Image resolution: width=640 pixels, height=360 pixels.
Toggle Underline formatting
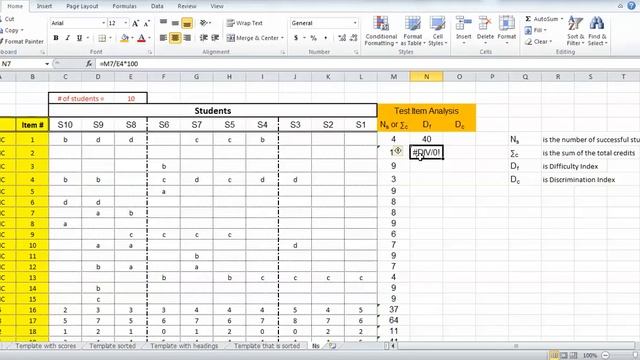pos(79,38)
